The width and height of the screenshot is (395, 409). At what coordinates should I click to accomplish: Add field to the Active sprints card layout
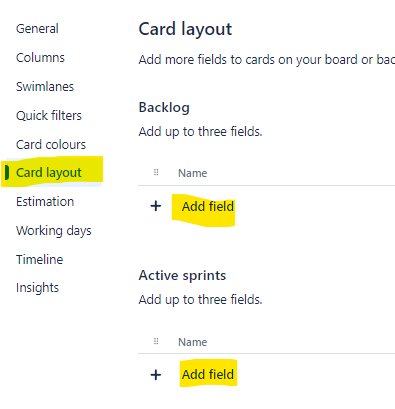click(x=208, y=375)
